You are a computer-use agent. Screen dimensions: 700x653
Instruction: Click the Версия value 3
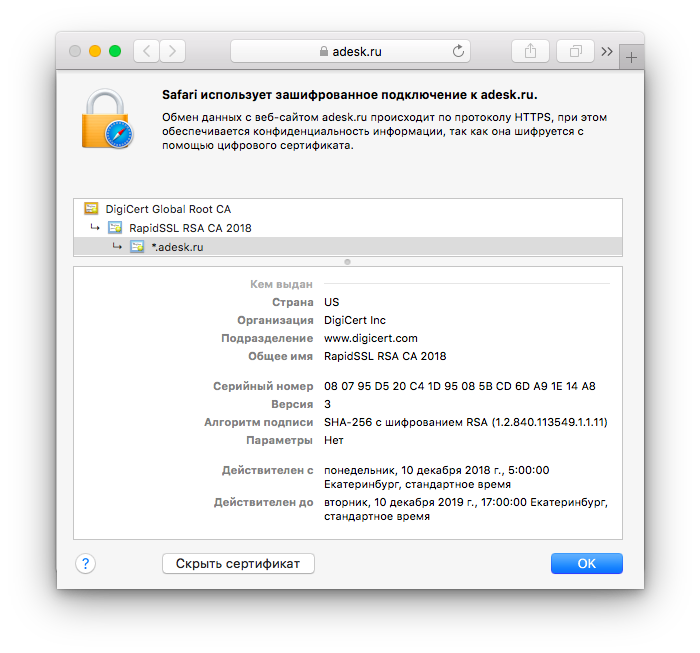pyautogui.click(x=327, y=404)
